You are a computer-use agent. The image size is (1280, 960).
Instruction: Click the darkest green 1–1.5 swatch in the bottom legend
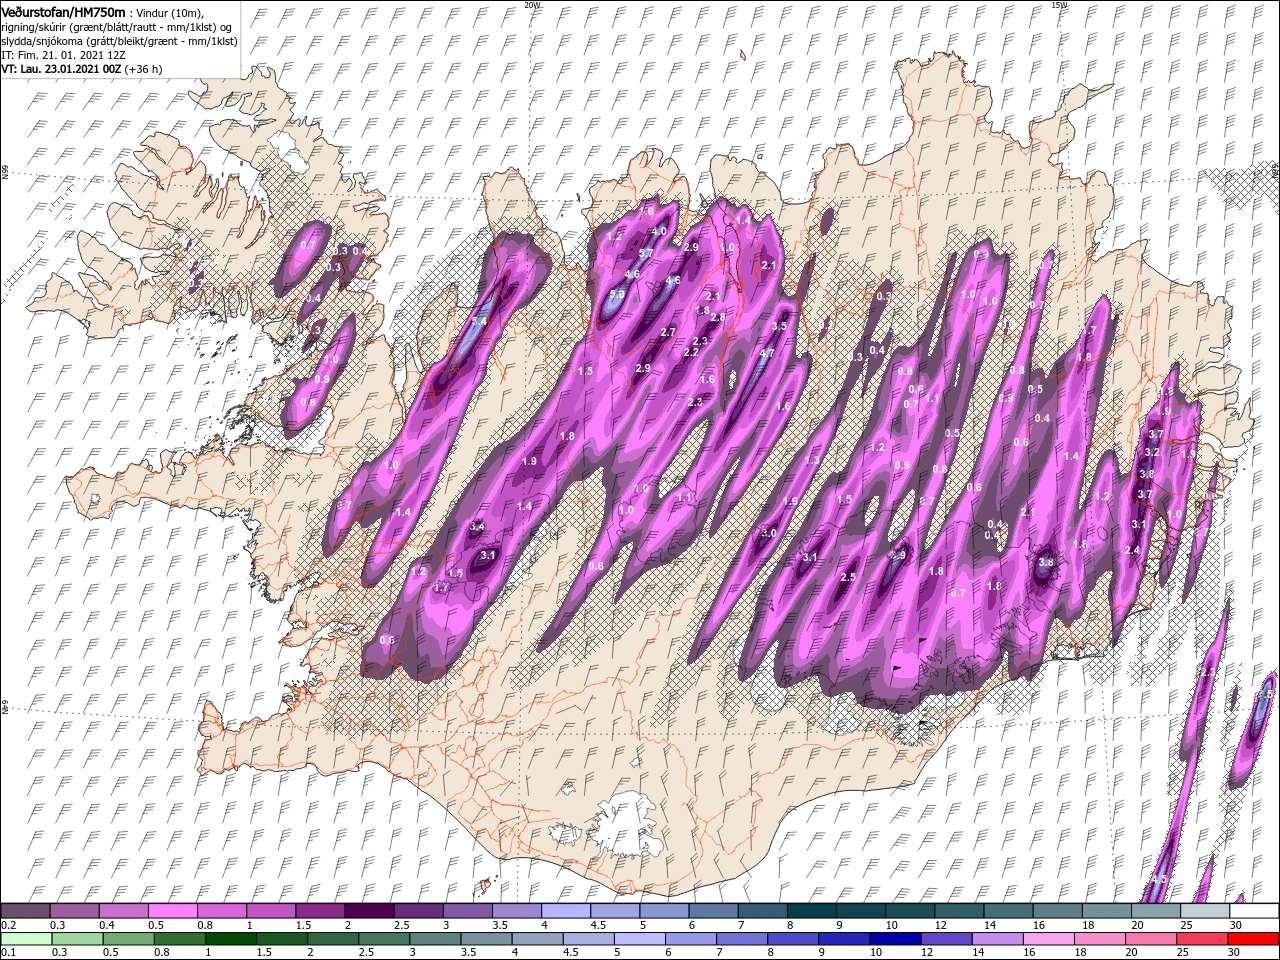pyautogui.click(x=230, y=939)
